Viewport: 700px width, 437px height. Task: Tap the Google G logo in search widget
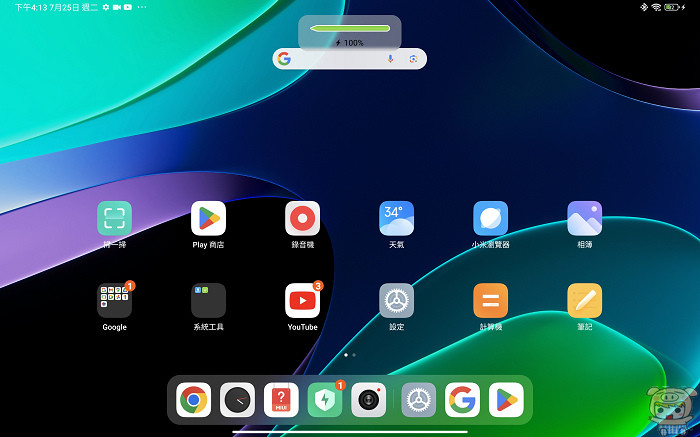pyautogui.click(x=284, y=59)
